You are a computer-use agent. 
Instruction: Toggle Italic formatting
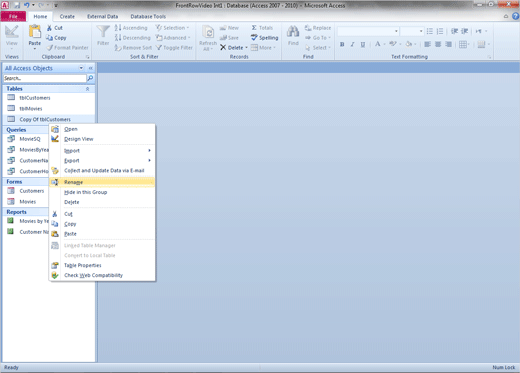(x=352, y=44)
